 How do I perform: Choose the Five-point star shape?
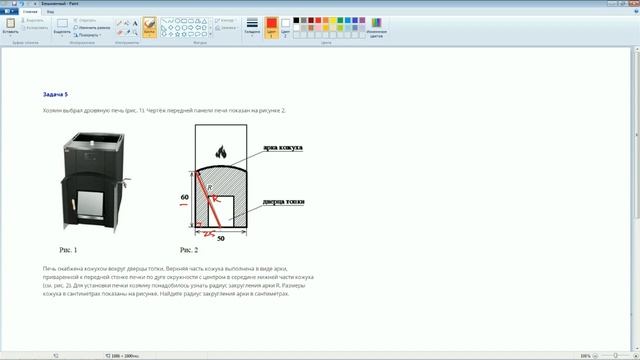(x=178, y=34)
